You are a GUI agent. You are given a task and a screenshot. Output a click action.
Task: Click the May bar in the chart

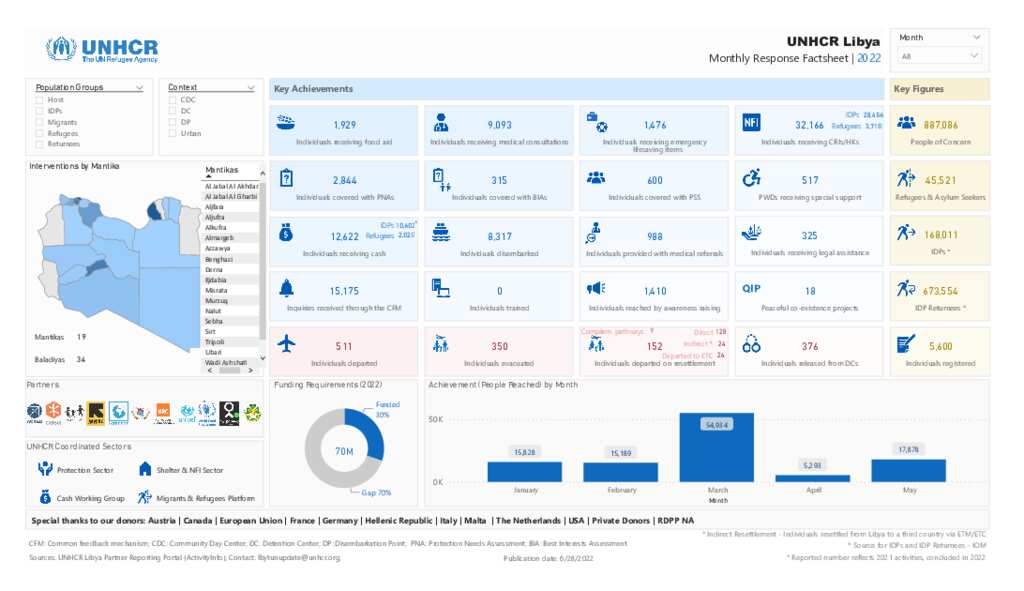point(908,471)
